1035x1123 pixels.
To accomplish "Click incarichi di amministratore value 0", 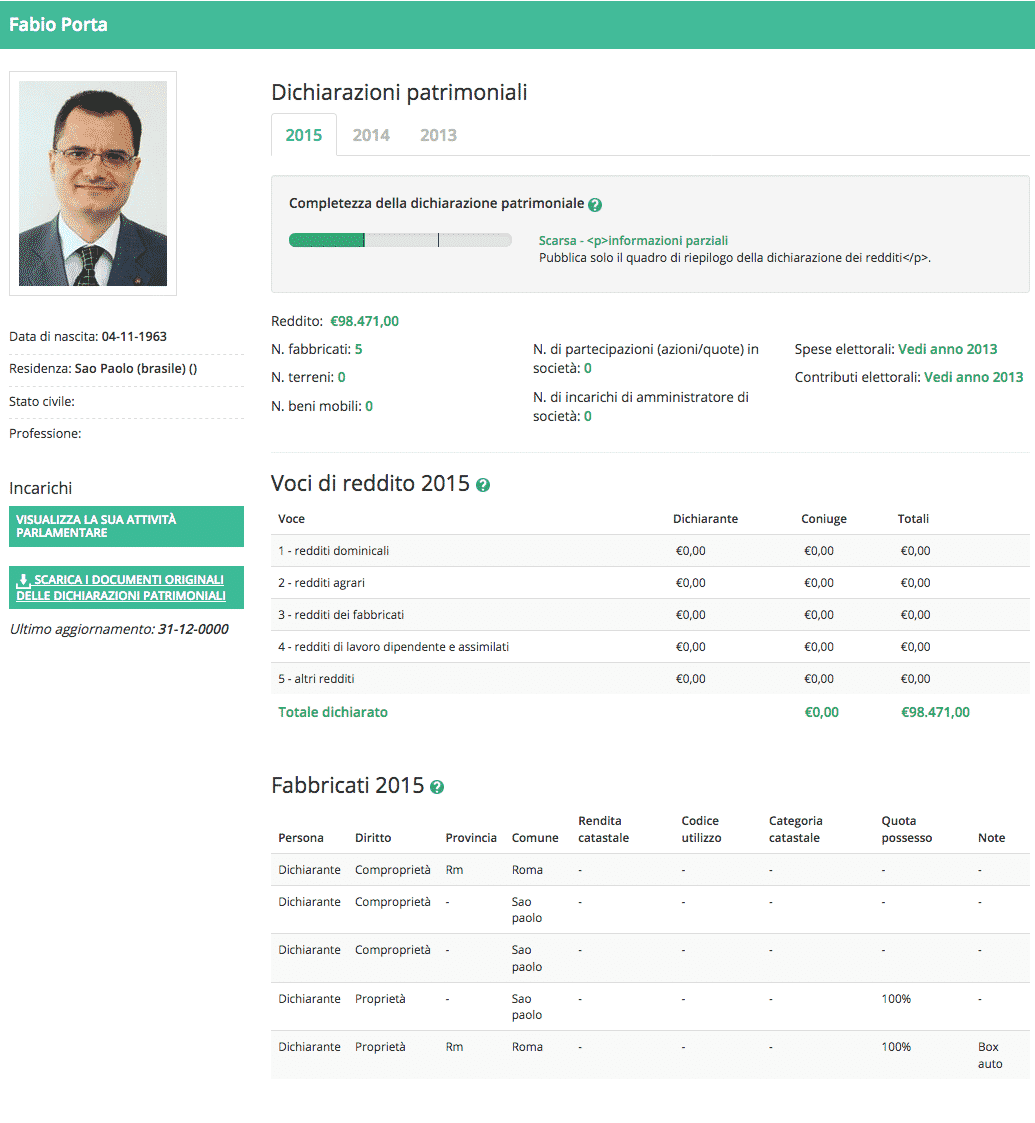I will coord(587,416).
